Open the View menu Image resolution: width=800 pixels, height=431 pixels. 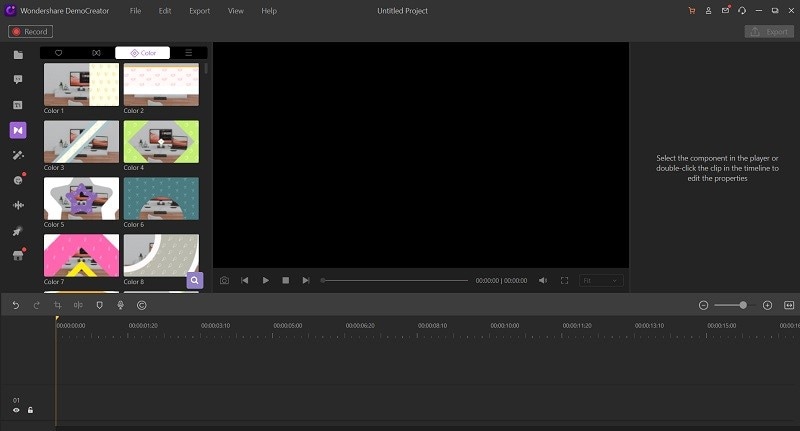tap(236, 11)
